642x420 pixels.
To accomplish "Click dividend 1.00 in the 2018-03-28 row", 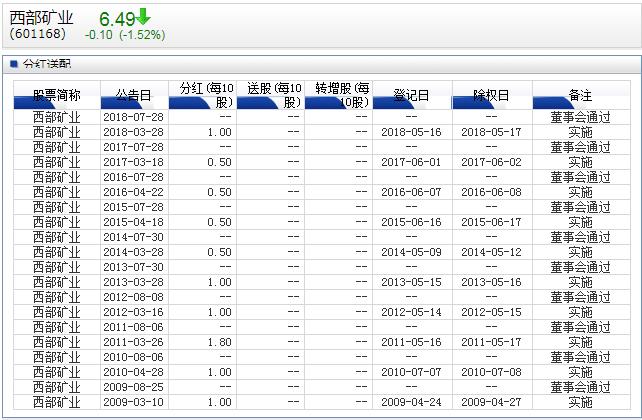I will pyautogui.click(x=219, y=132).
